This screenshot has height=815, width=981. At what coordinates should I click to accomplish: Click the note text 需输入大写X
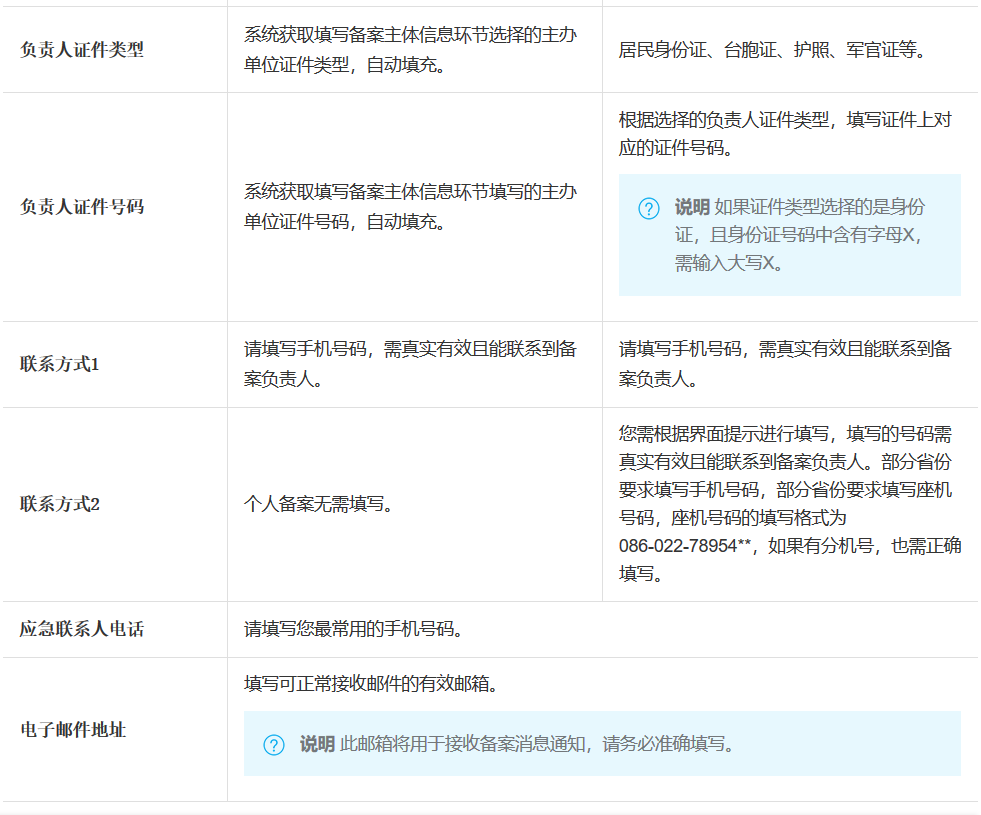point(729,264)
